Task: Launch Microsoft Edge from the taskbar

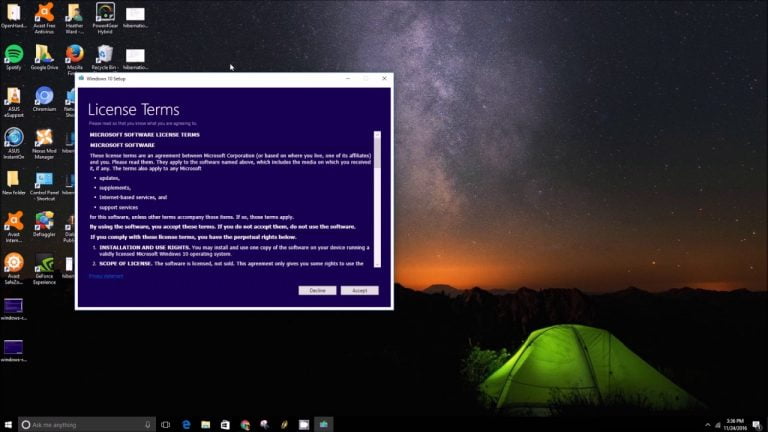Action: [x=186, y=424]
